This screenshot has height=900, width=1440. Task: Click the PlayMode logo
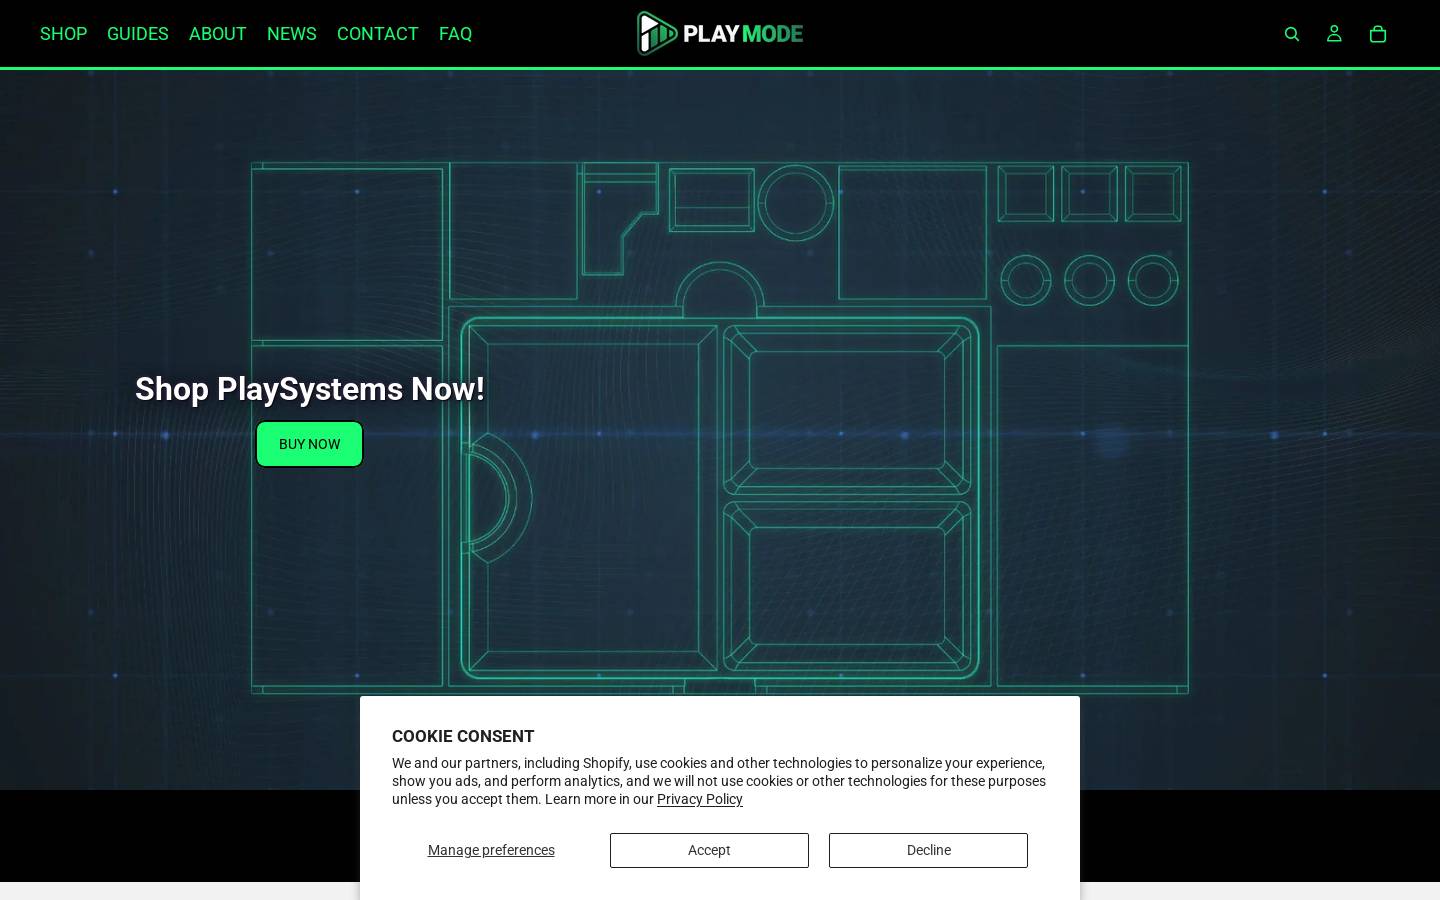[720, 33]
